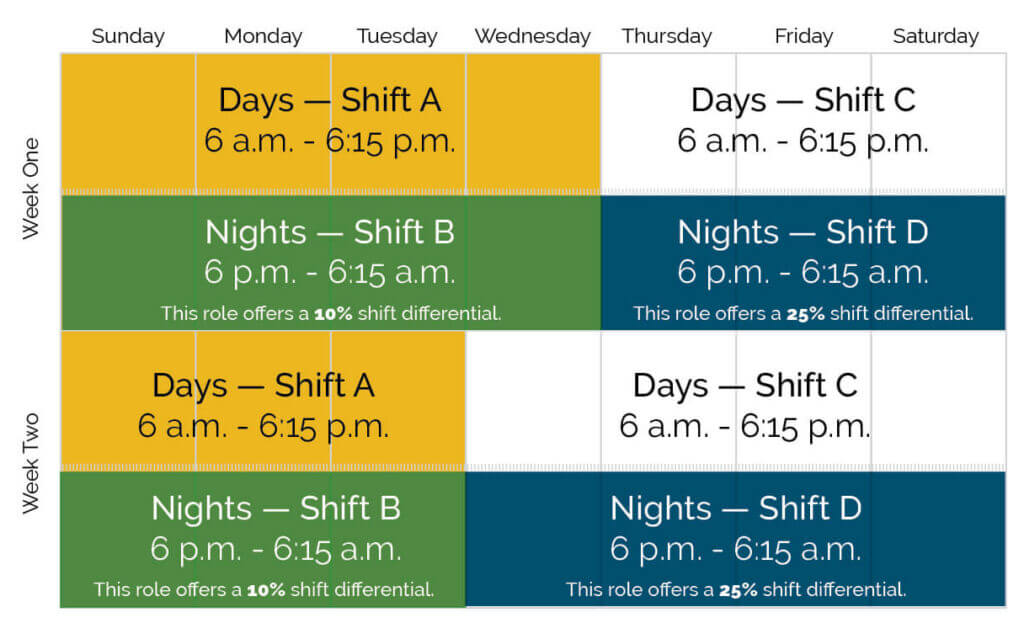This screenshot has width=1024, height=639.
Task: Click the Saturday column header
Action: click(936, 37)
